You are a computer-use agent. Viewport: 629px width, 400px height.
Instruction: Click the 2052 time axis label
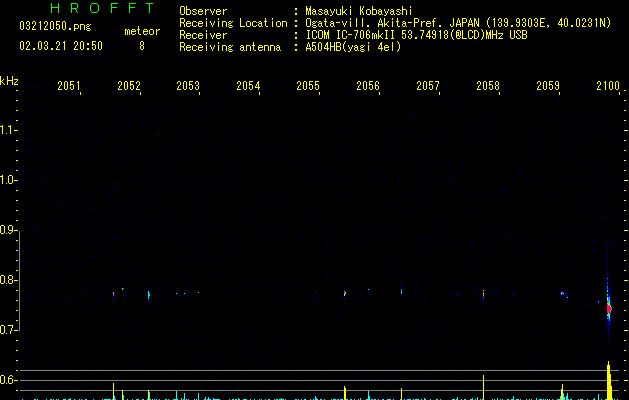click(x=129, y=86)
